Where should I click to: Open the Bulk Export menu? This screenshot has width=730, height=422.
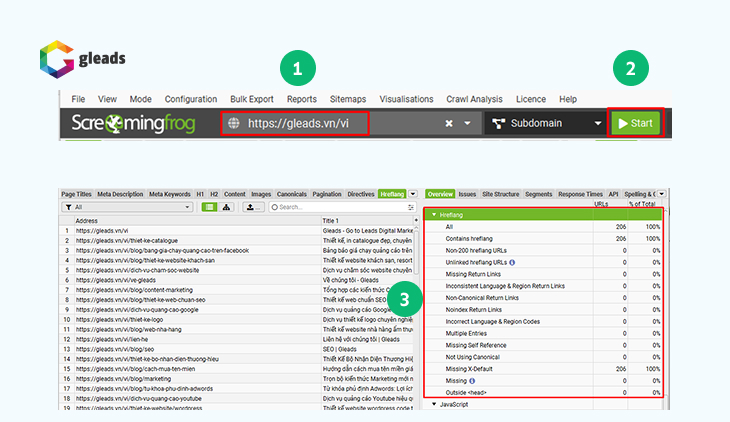252,99
